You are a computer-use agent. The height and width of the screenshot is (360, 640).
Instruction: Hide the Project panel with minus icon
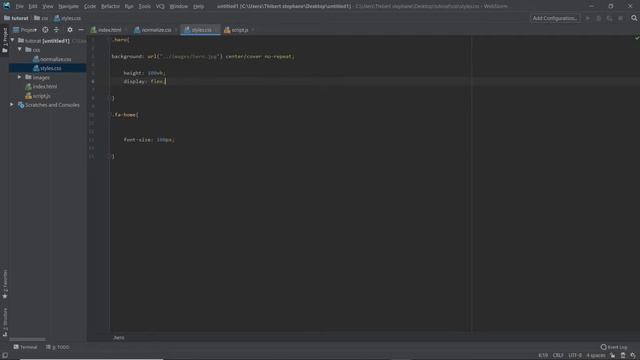click(x=81, y=30)
